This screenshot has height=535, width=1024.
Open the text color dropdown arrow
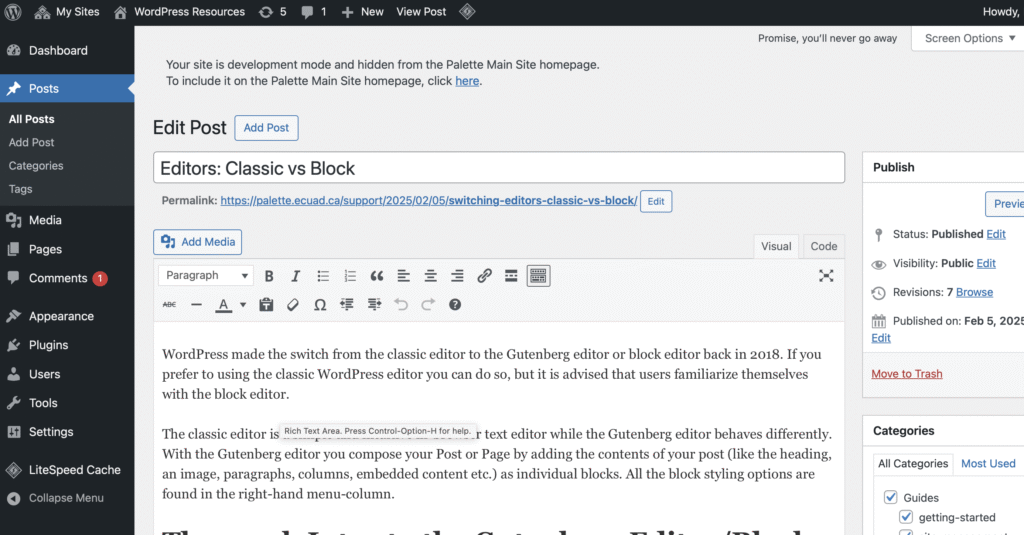pos(243,304)
